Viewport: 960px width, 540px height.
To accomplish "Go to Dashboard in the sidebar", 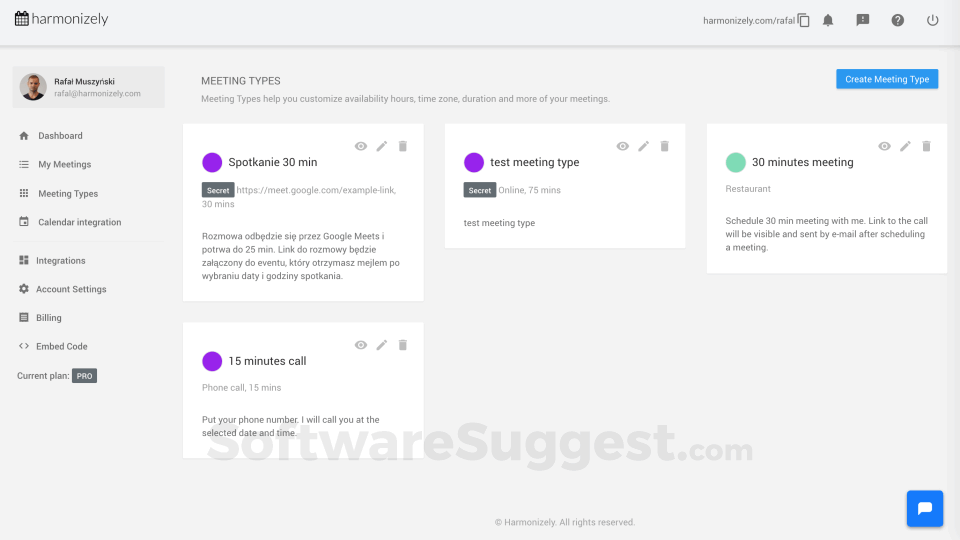I will point(60,136).
